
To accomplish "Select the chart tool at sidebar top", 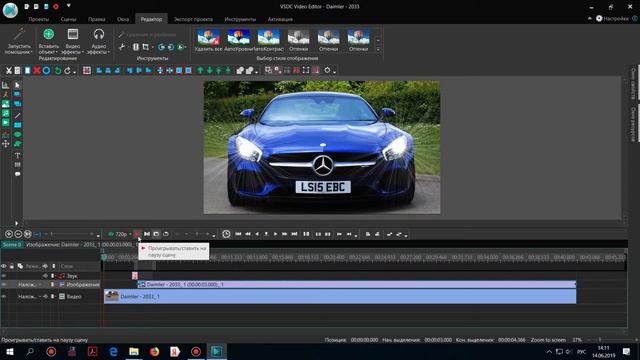I will [5, 85].
